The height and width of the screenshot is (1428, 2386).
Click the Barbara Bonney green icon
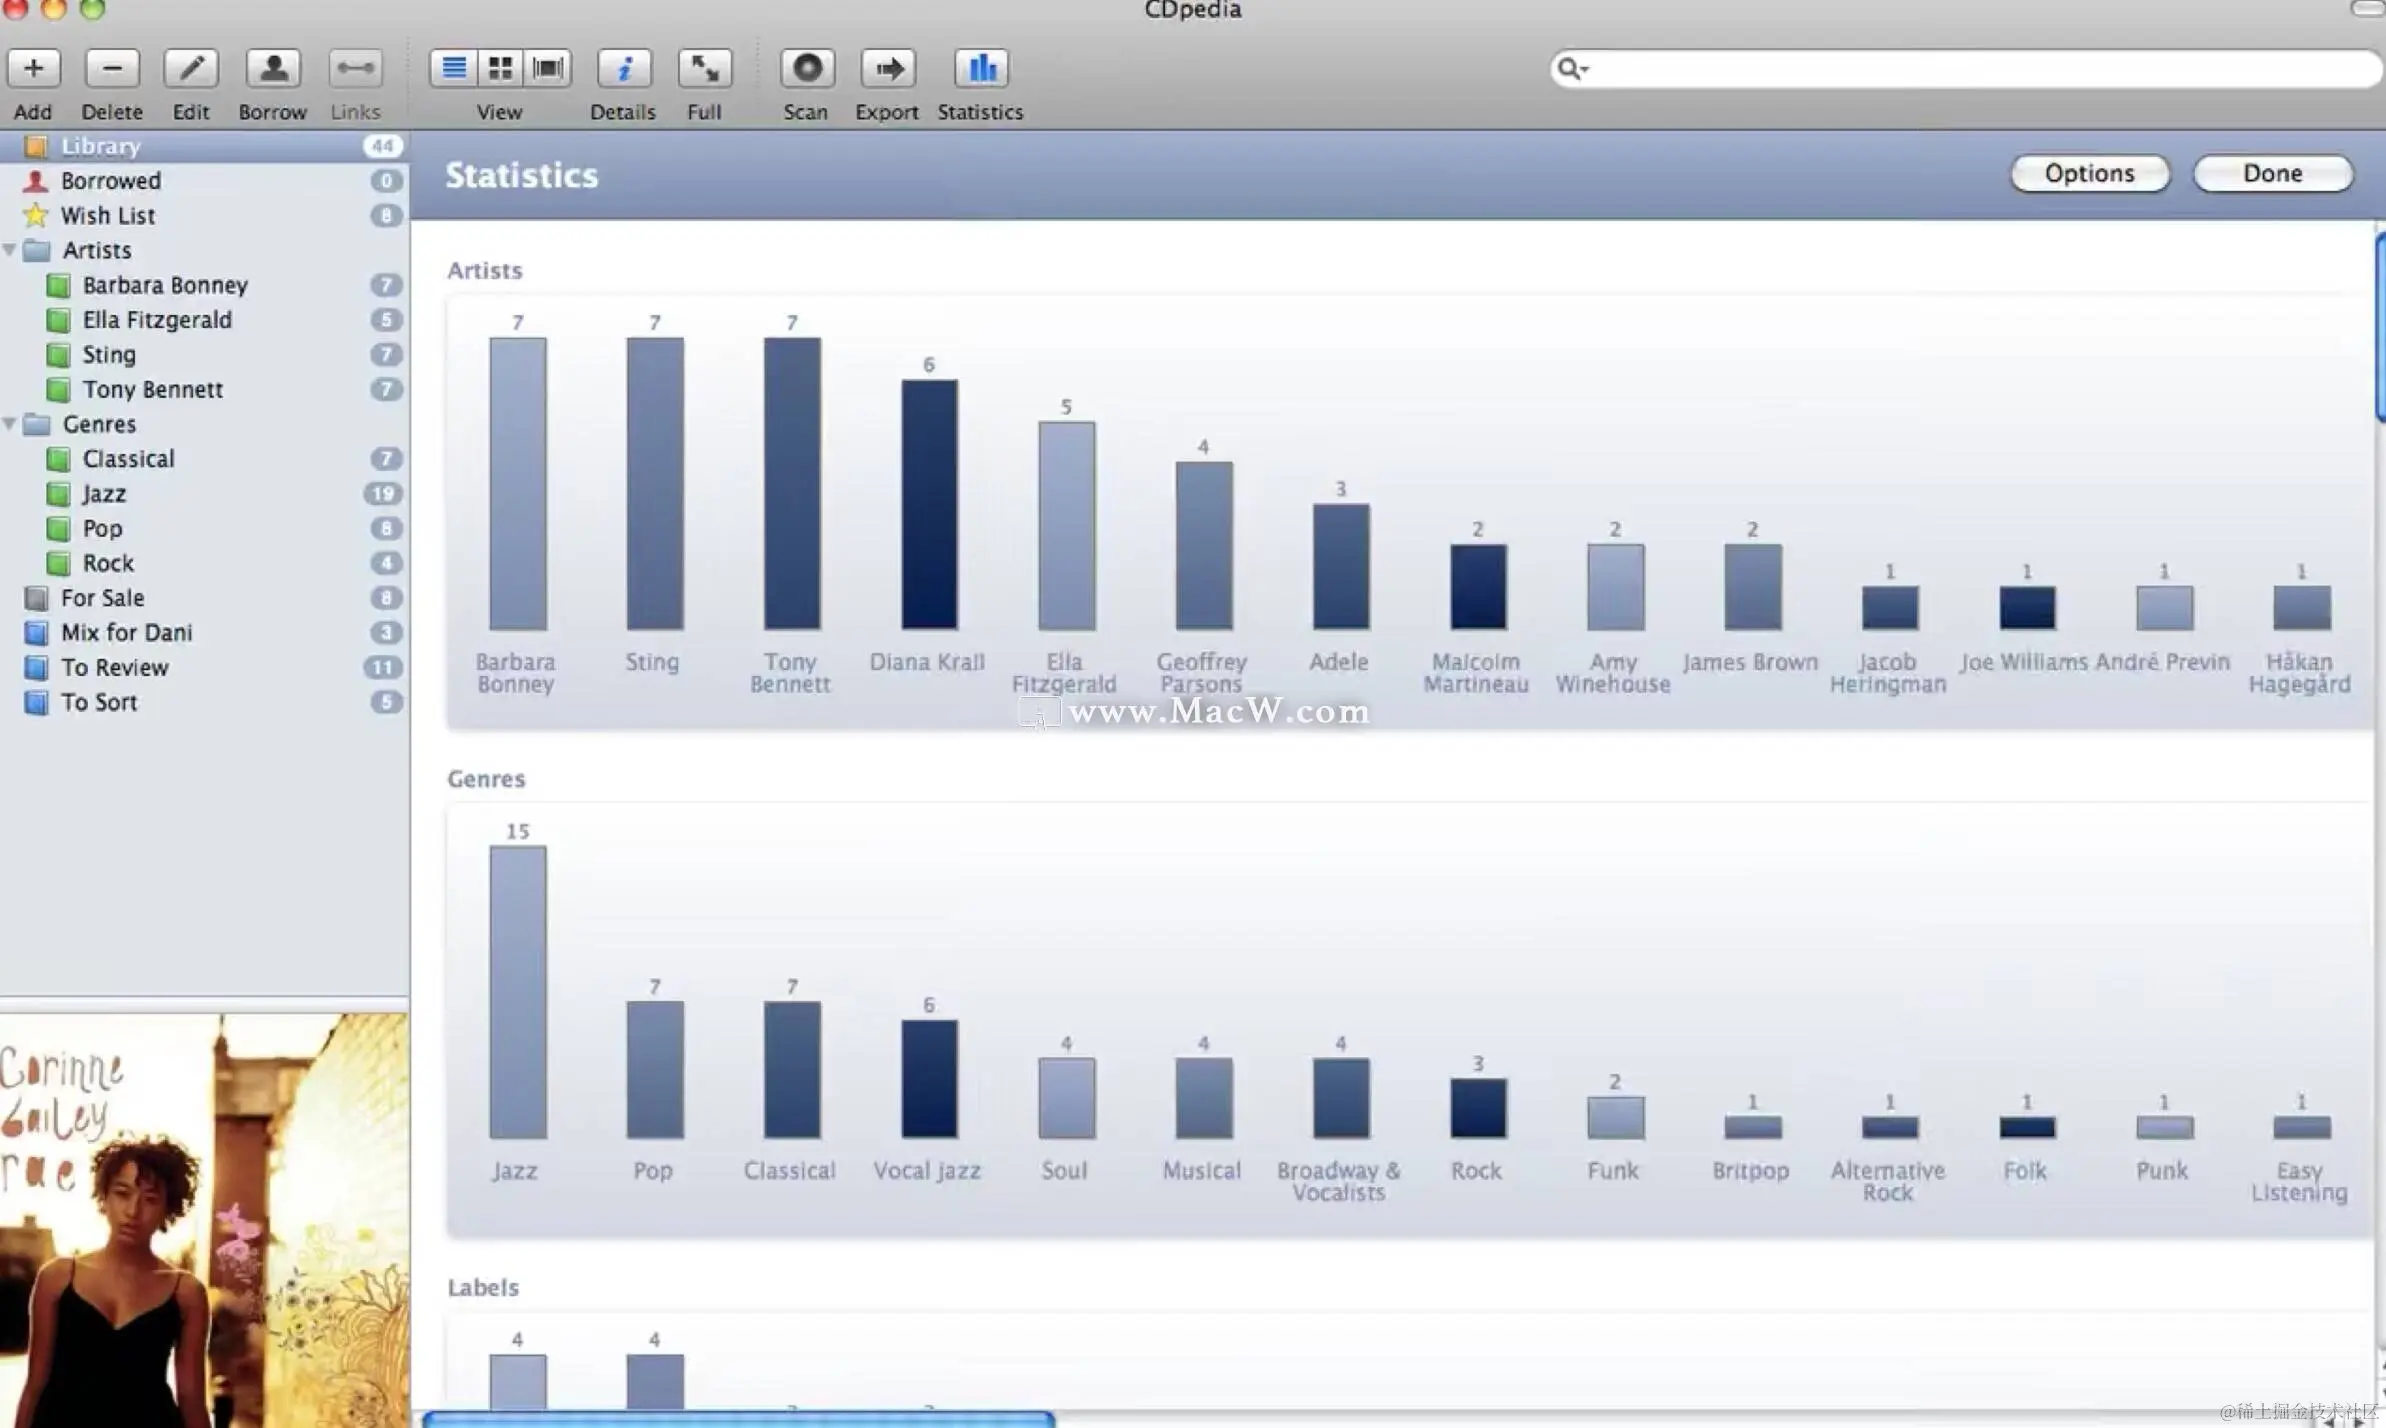tap(59, 286)
